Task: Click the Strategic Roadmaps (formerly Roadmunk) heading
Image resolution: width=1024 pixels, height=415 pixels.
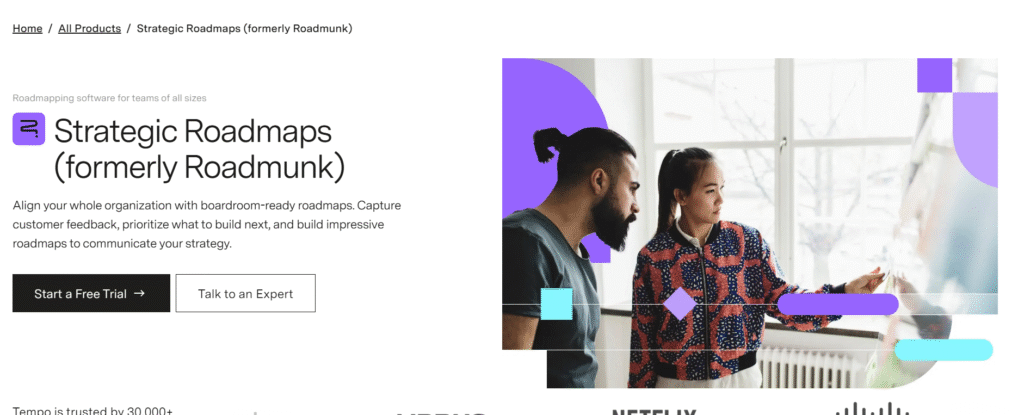Action: (x=199, y=149)
